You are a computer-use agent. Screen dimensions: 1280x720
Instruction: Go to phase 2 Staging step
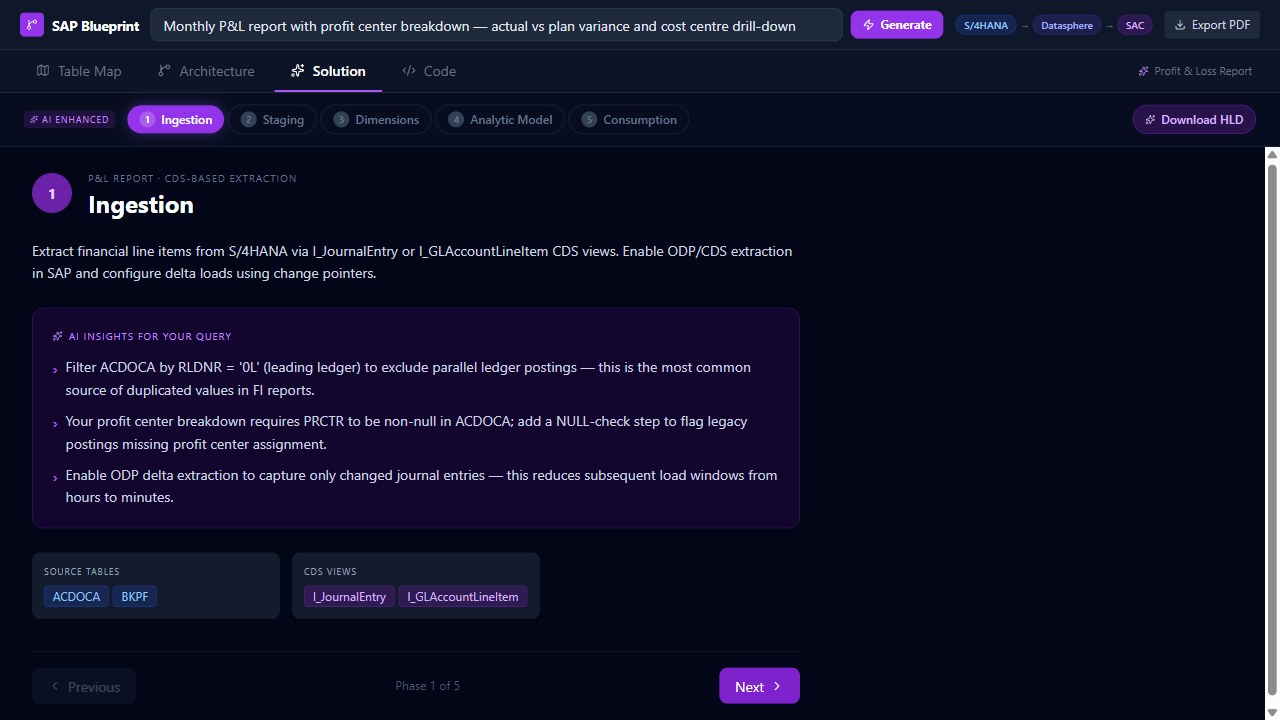tap(272, 120)
